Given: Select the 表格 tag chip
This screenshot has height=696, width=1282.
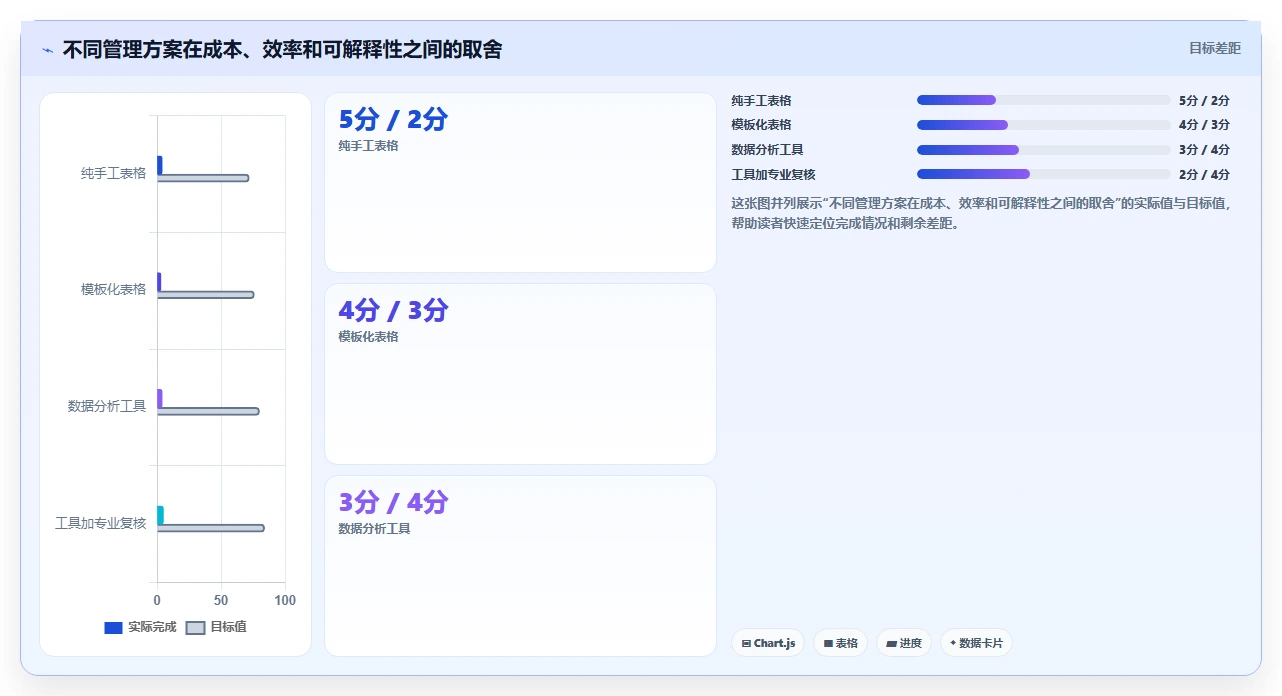Looking at the screenshot, I should pyautogui.click(x=840, y=643).
